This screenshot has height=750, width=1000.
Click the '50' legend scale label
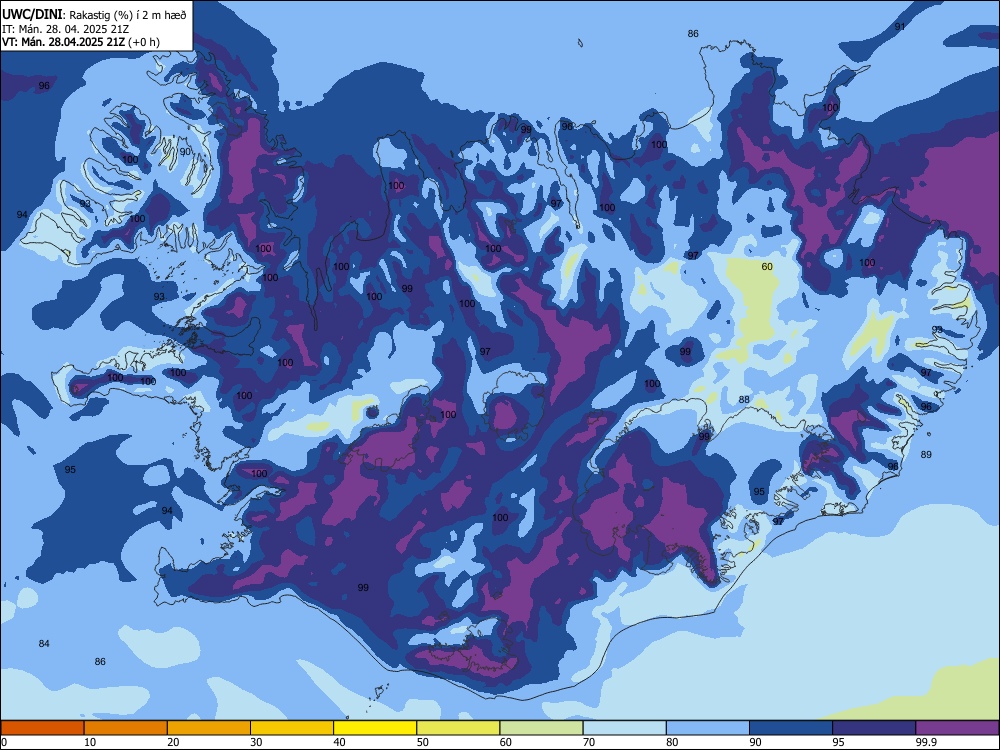pyautogui.click(x=423, y=742)
